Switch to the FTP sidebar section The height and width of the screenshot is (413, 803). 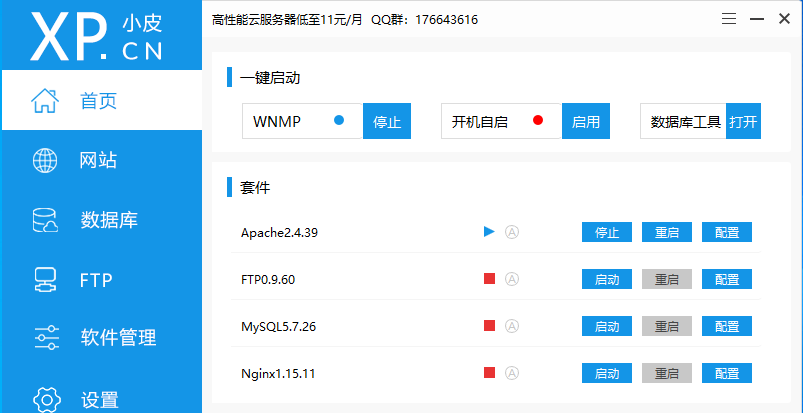click(102, 280)
